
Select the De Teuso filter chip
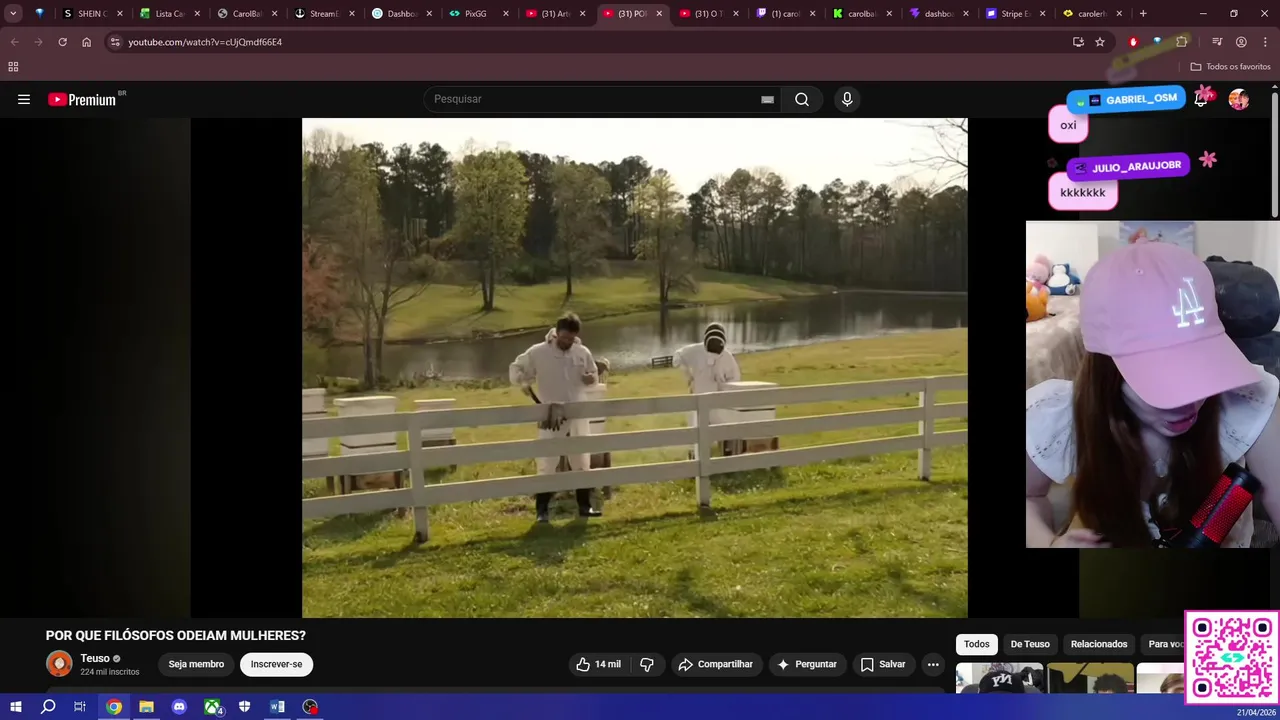1030,644
